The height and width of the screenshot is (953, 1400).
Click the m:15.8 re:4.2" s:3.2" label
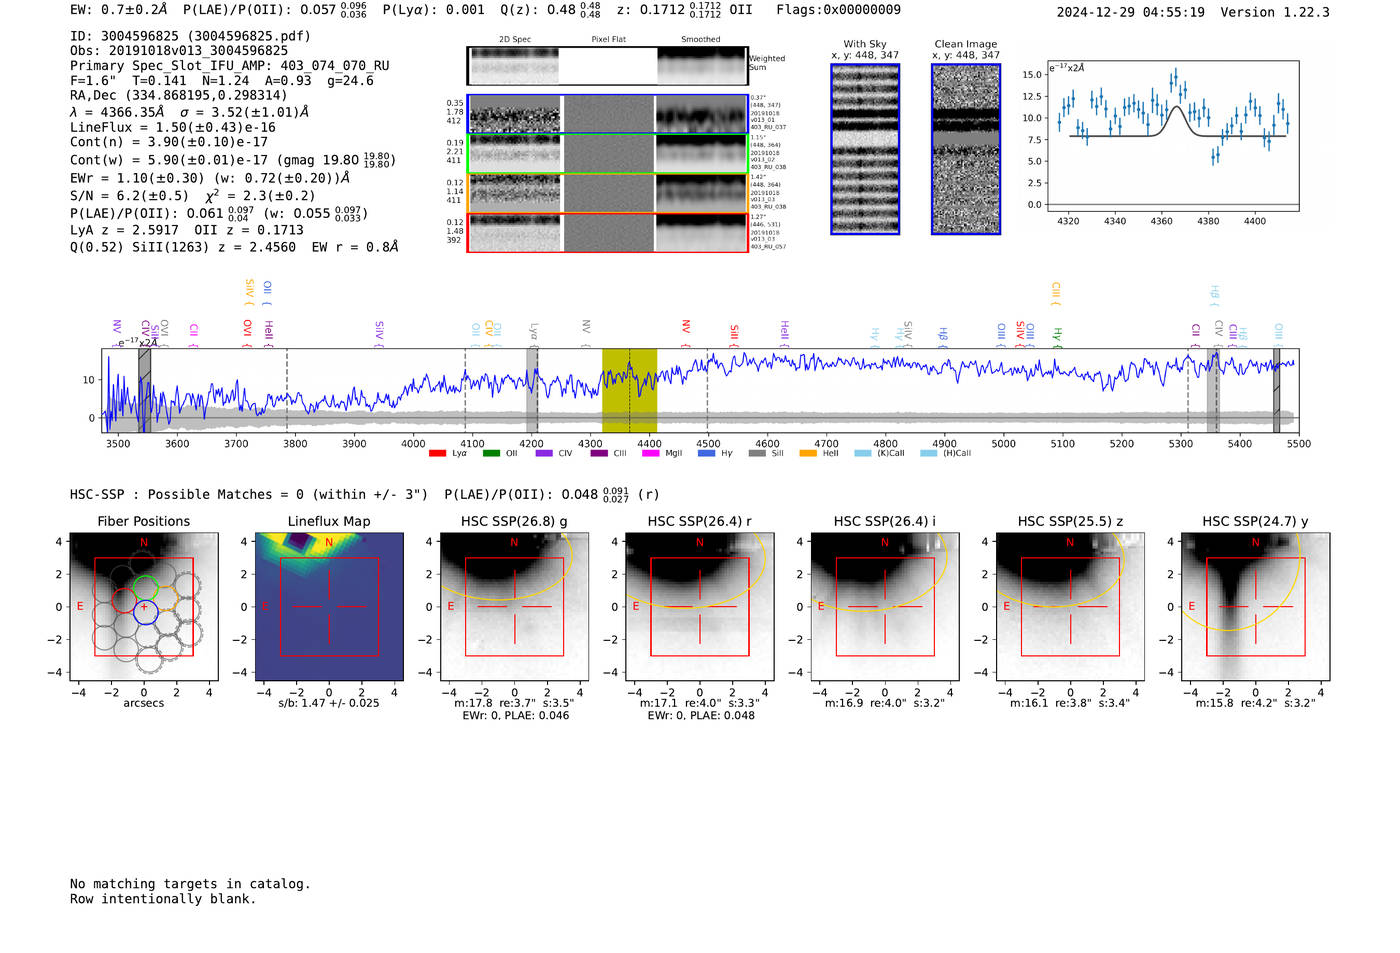(x=1255, y=703)
